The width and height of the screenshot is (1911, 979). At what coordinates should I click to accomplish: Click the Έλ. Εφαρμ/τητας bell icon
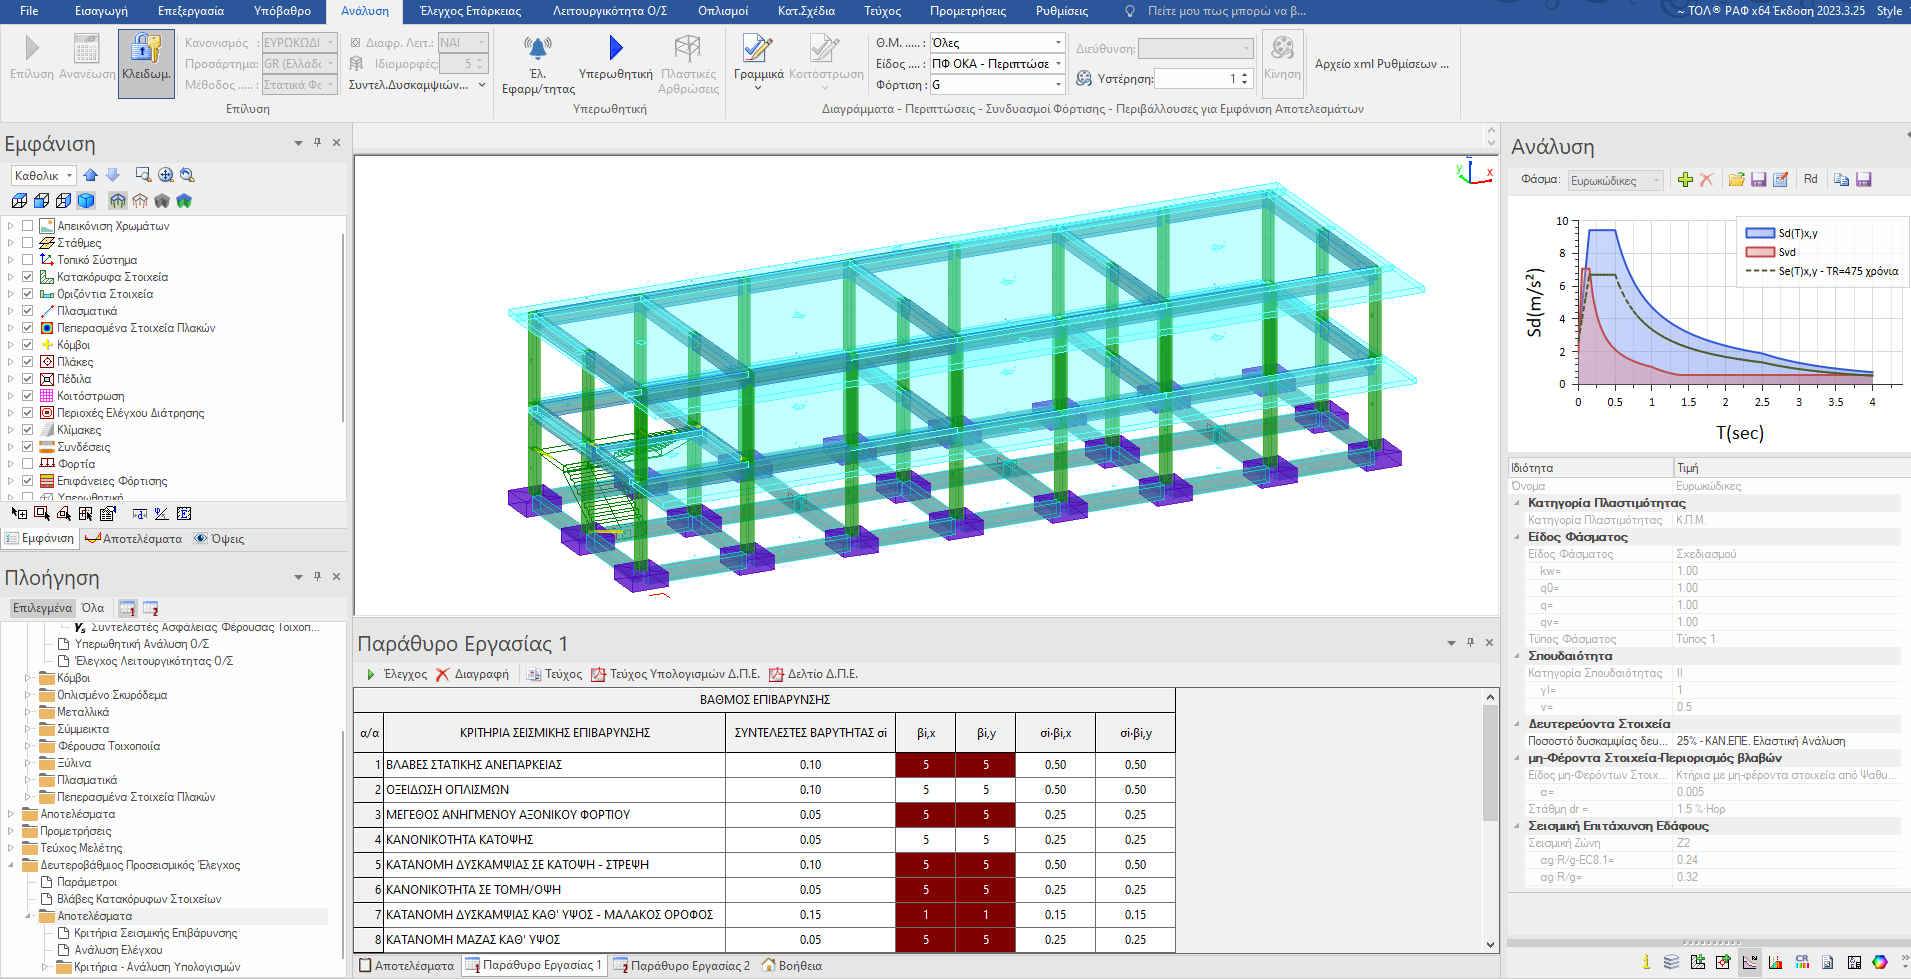pyautogui.click(x=537, y=48)
